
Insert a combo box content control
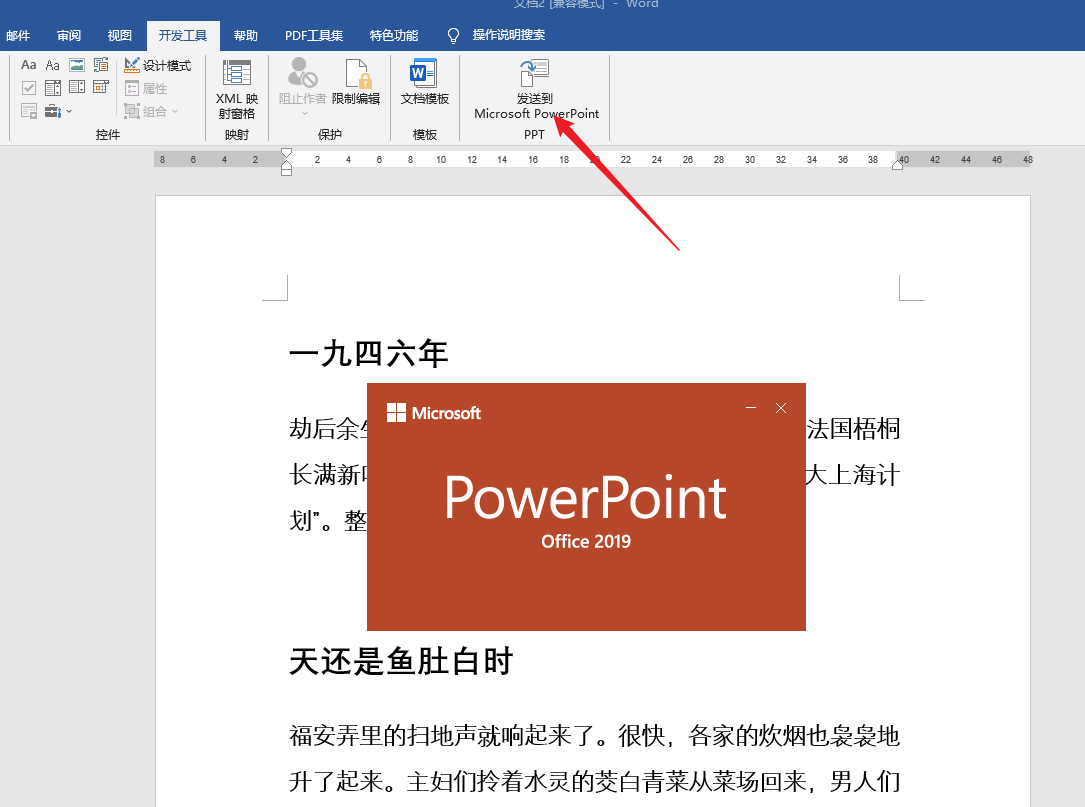(53, 88)
